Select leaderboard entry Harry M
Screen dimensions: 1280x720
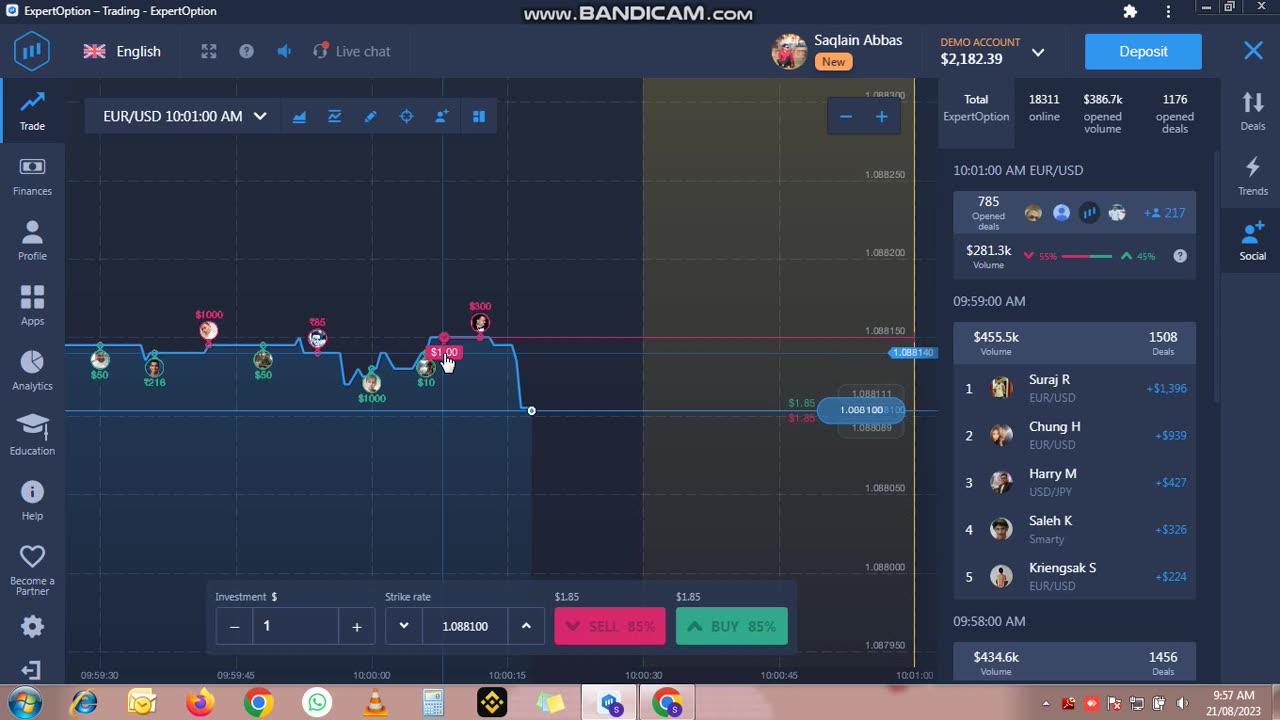coord(1074,482)
